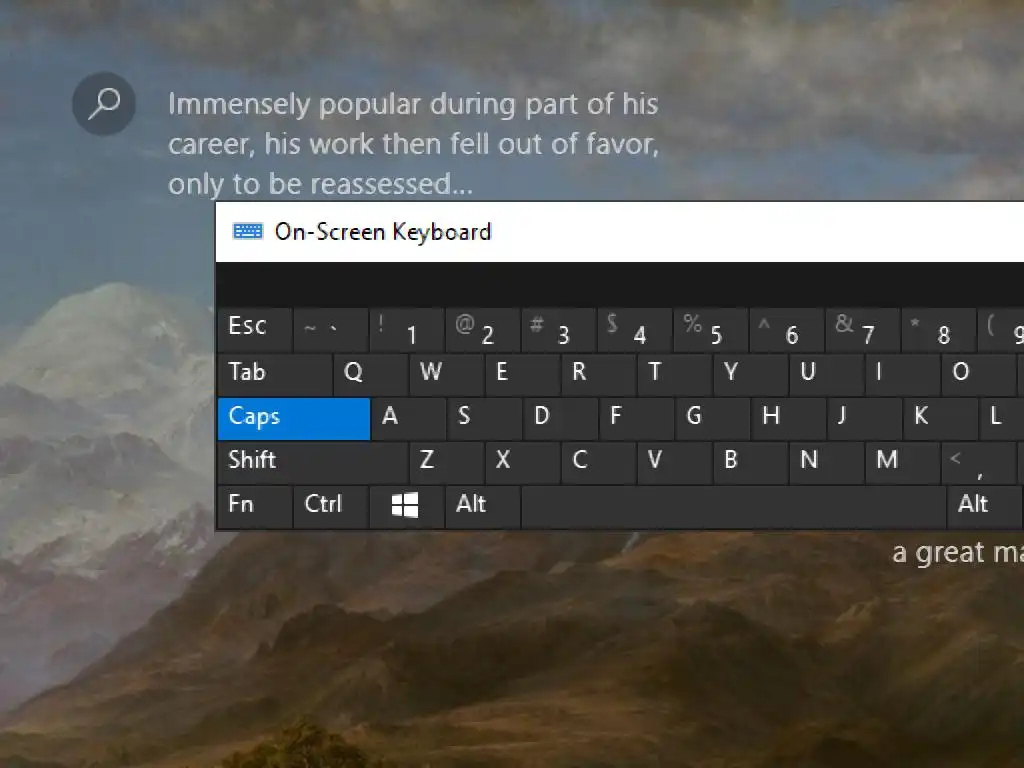This screenshot has width=1024, height=768.
Task: Tap the Esc key
Action: [x=255, y=330]
